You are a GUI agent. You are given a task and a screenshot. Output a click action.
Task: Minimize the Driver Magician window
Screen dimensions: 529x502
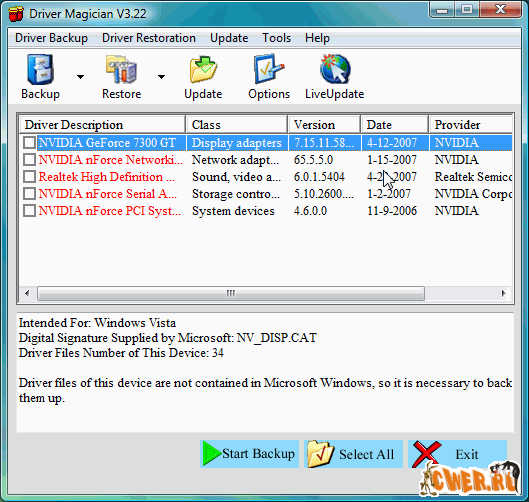point(442,10)
